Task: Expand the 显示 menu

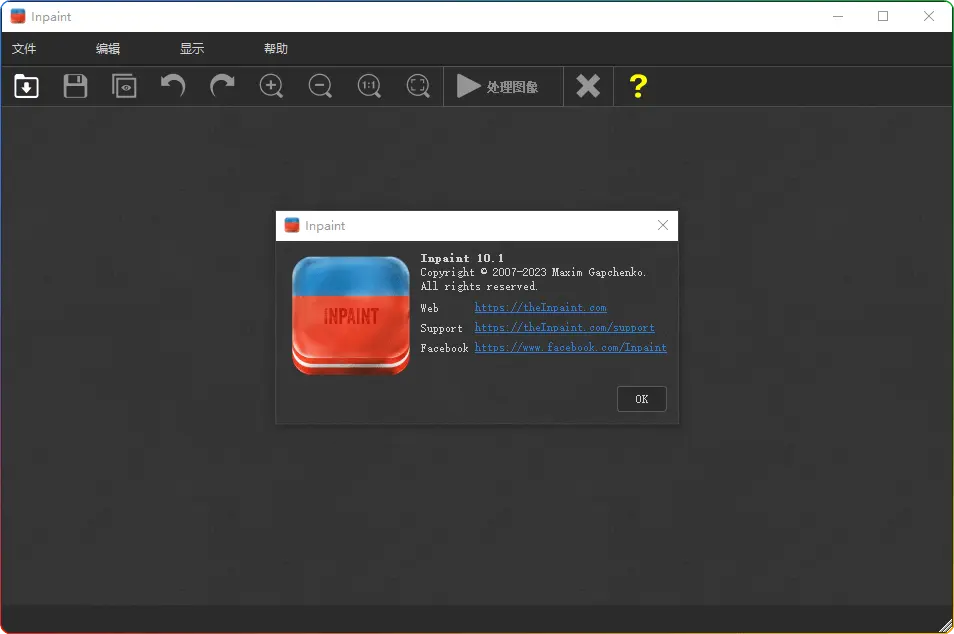Action: point(192,49)
